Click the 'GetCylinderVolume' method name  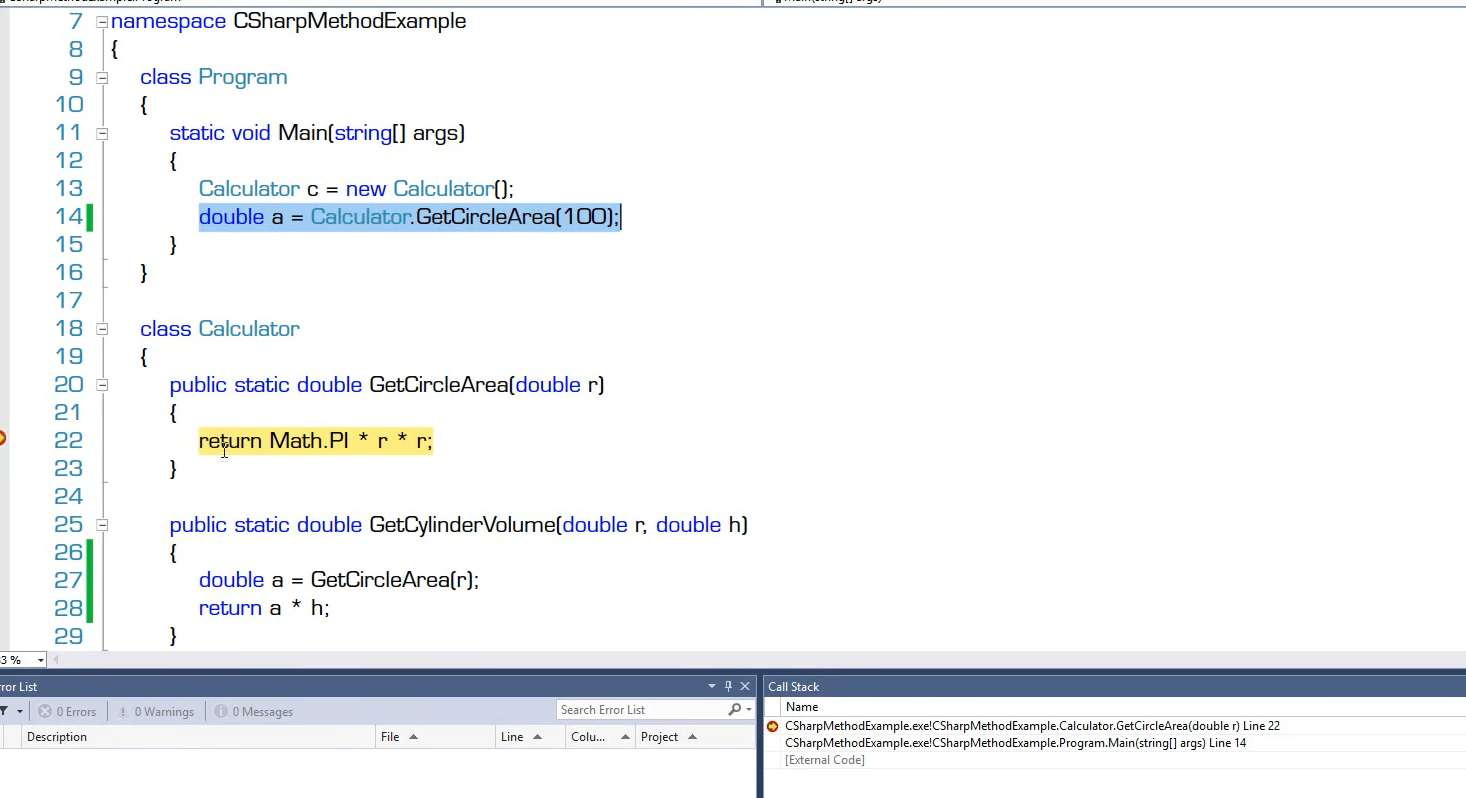coord(462,525)
